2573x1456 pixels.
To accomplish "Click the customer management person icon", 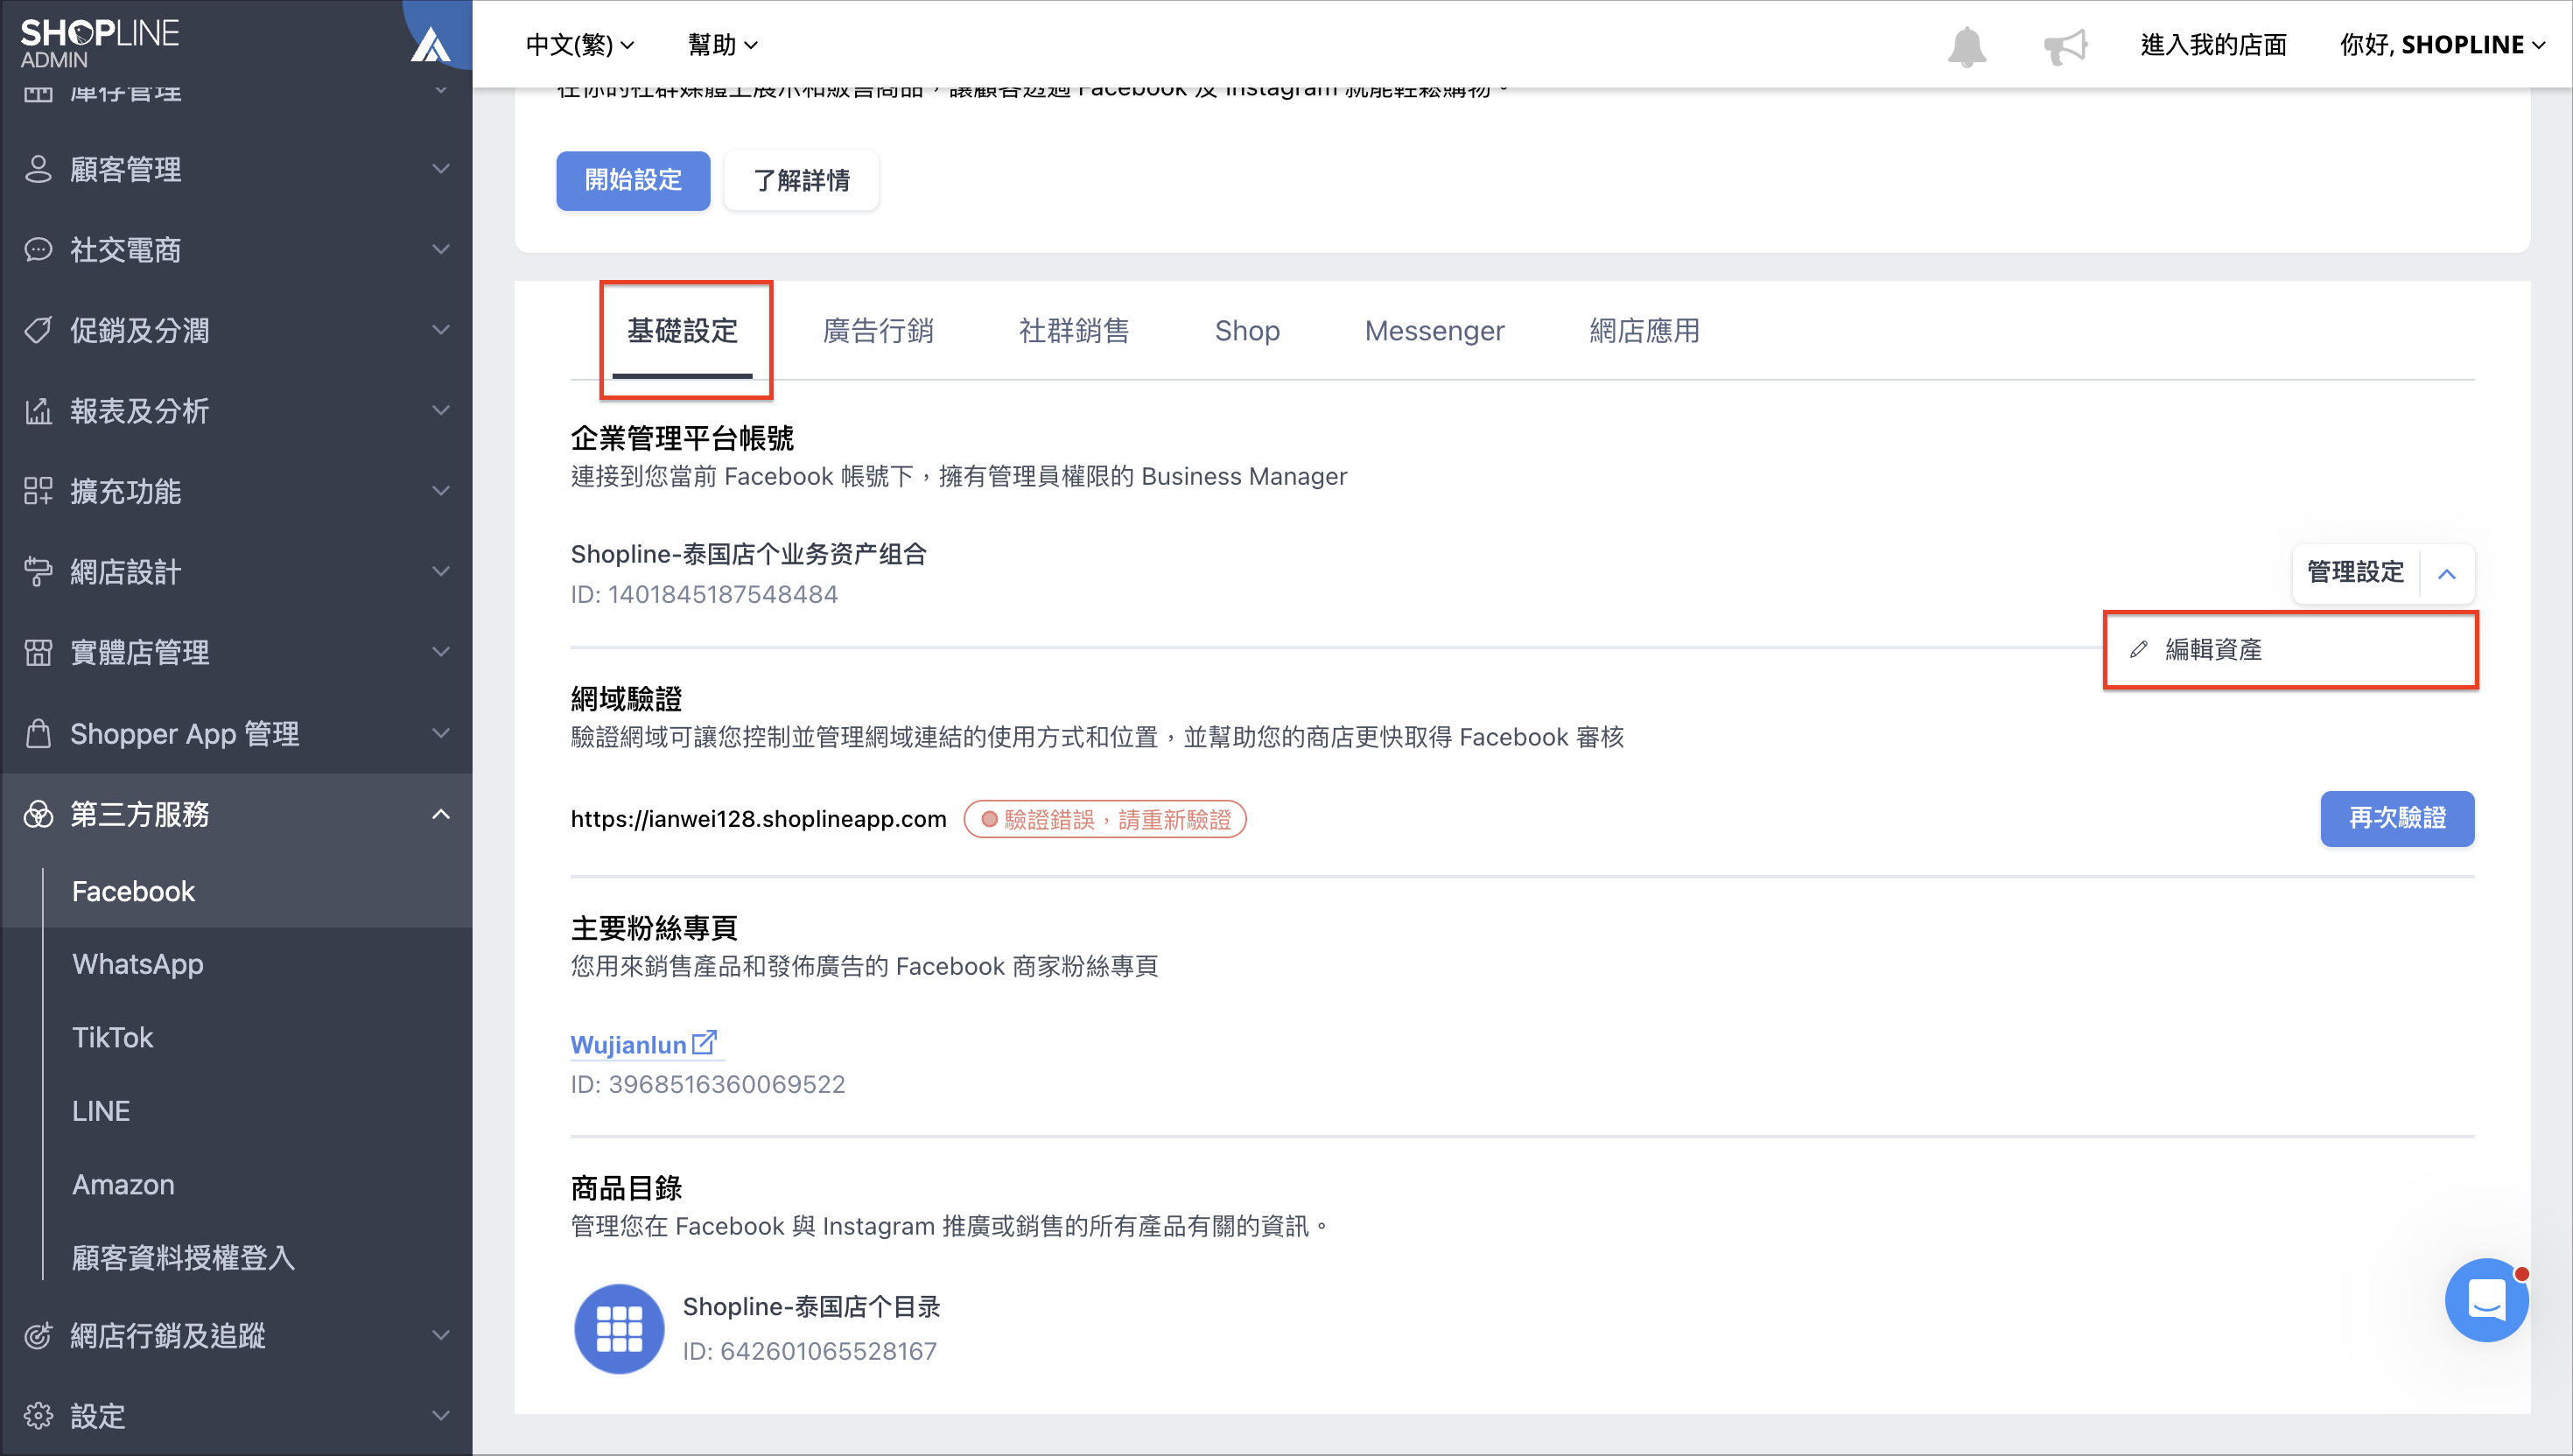I will (x=38, y=169).
